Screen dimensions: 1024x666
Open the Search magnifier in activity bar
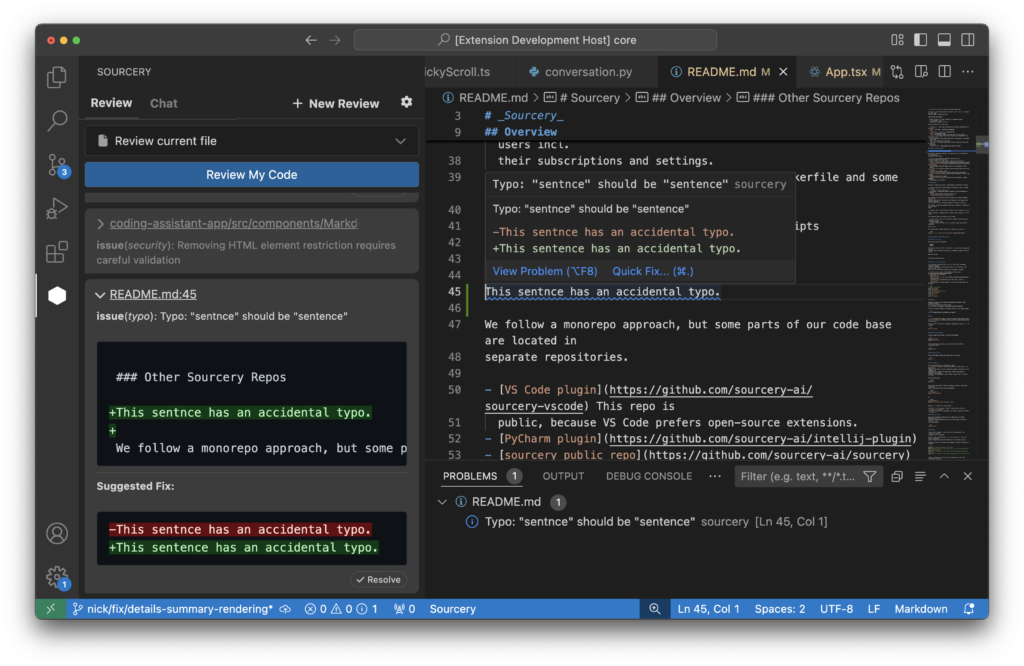coord(57,121)
